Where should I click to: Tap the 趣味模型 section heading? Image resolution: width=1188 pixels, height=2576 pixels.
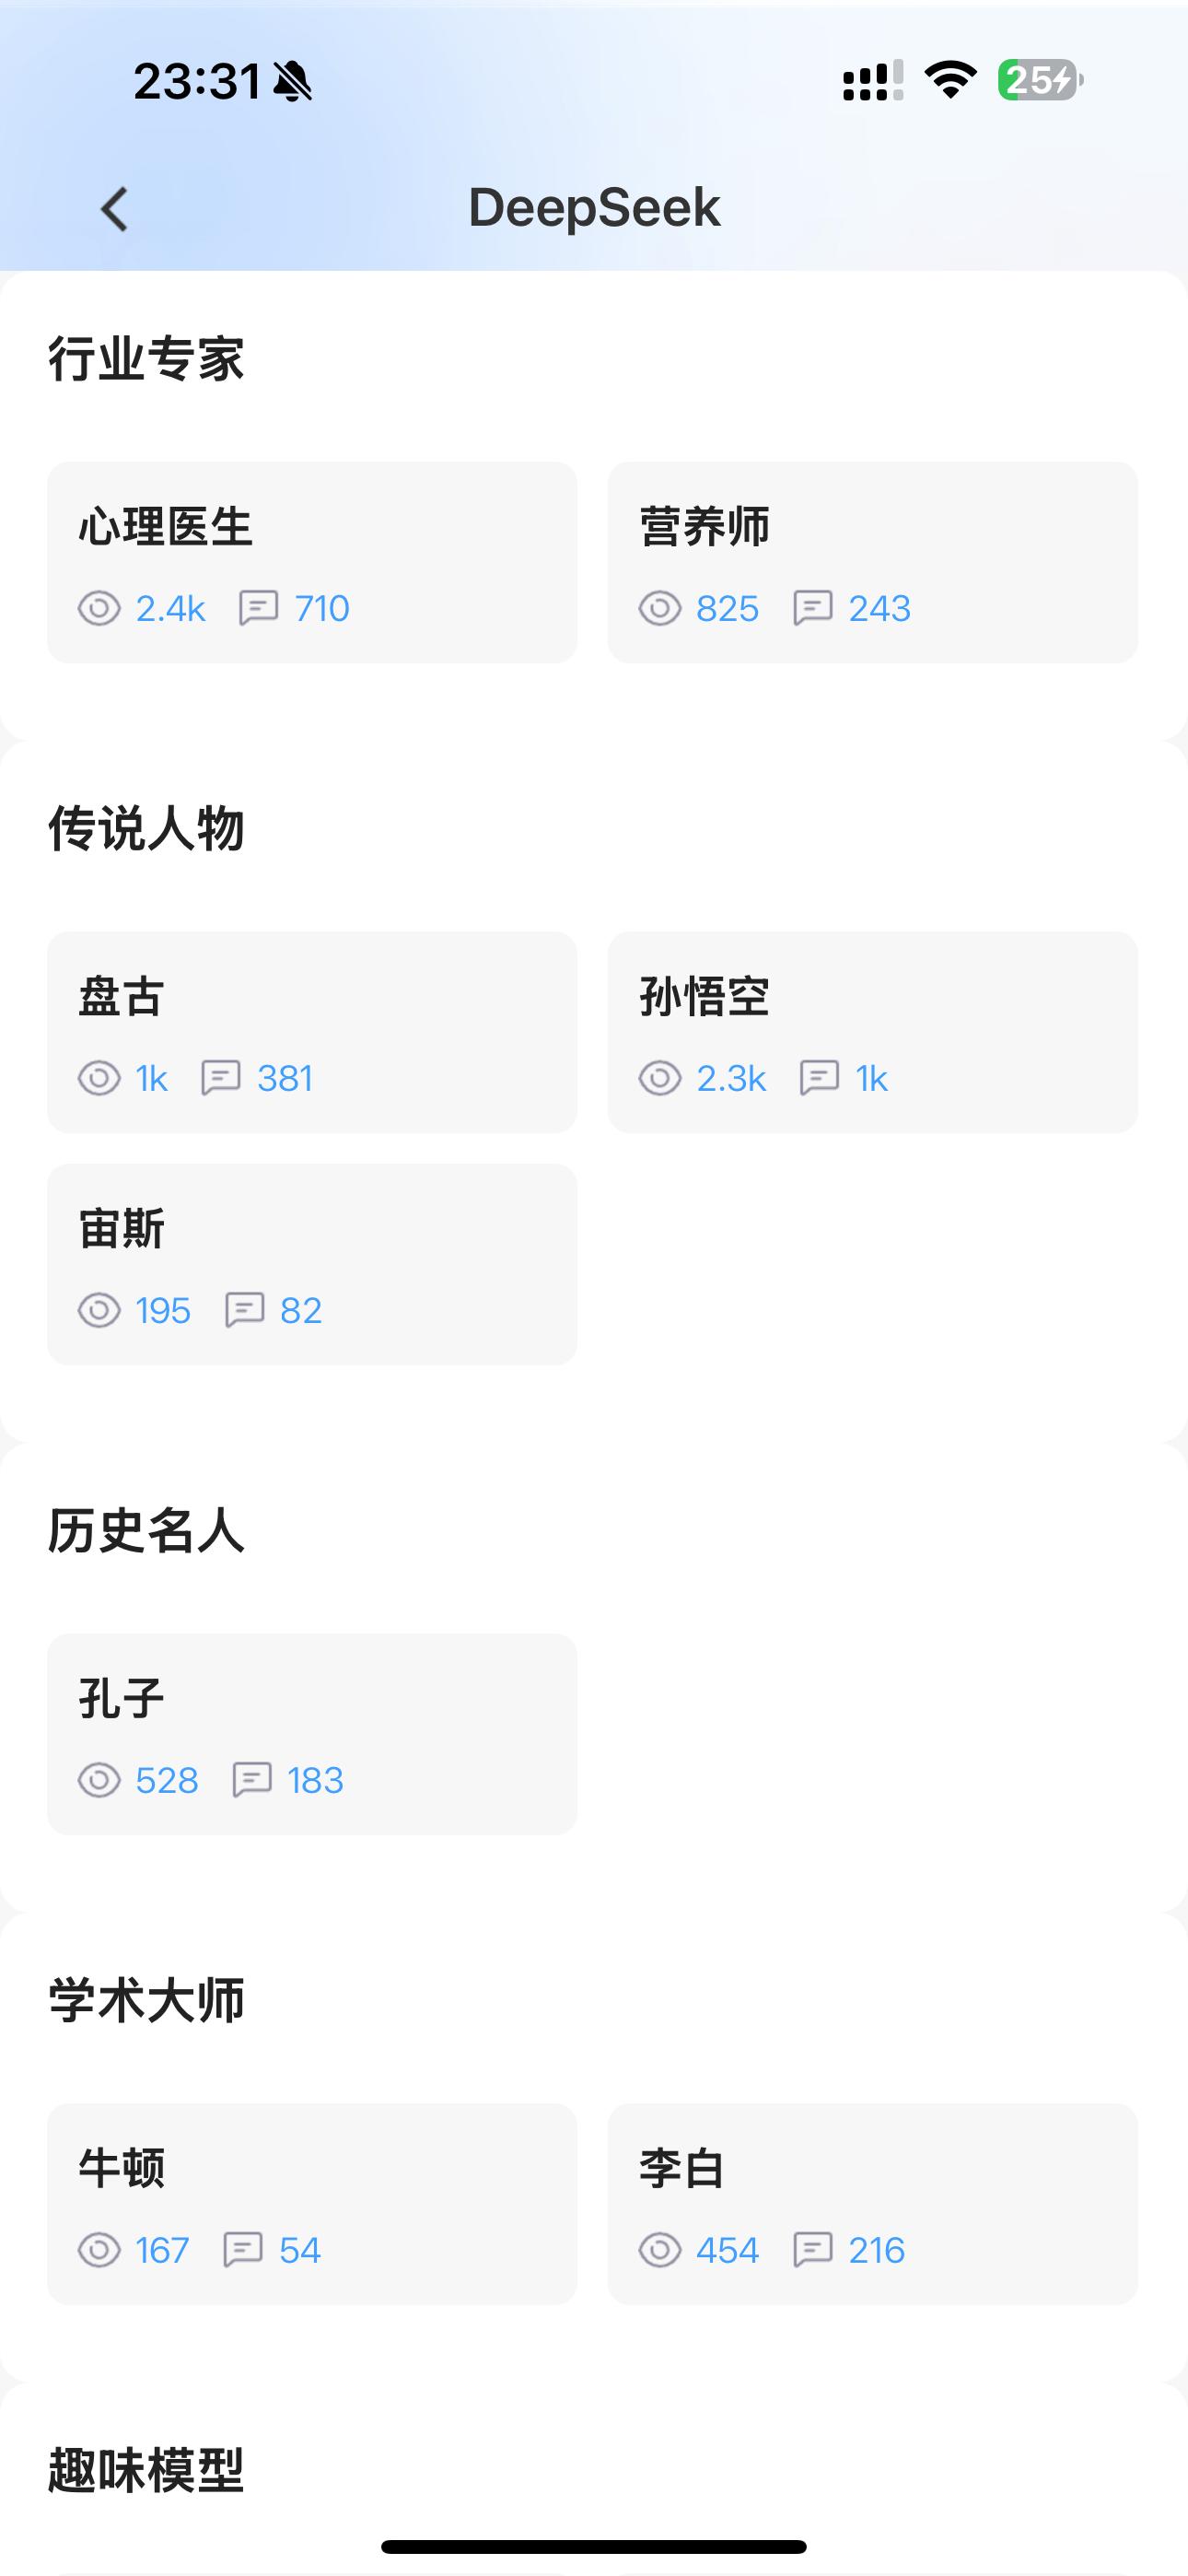coord(146,2470)
